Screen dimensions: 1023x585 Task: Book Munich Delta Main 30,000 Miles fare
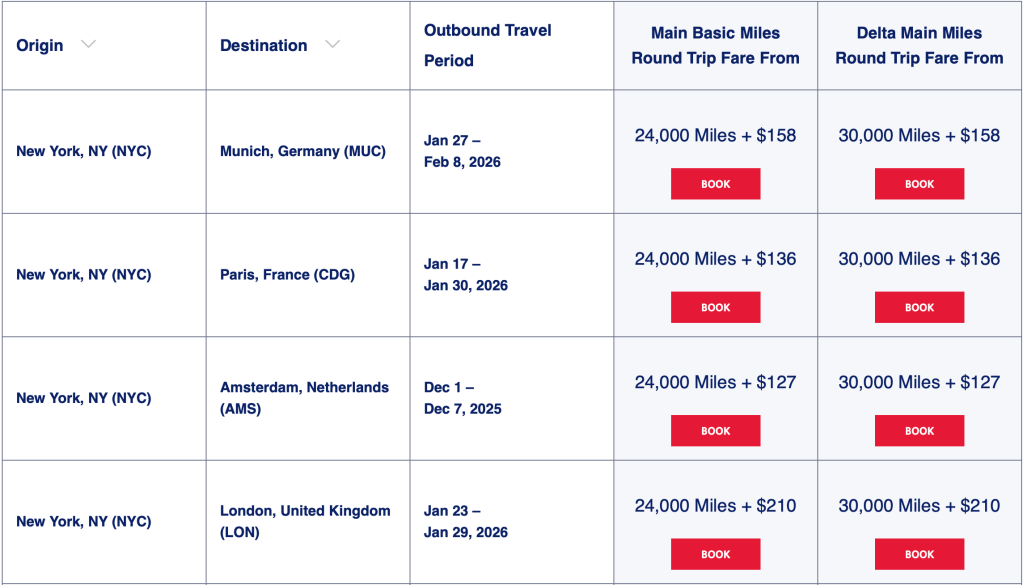(919, 184)
